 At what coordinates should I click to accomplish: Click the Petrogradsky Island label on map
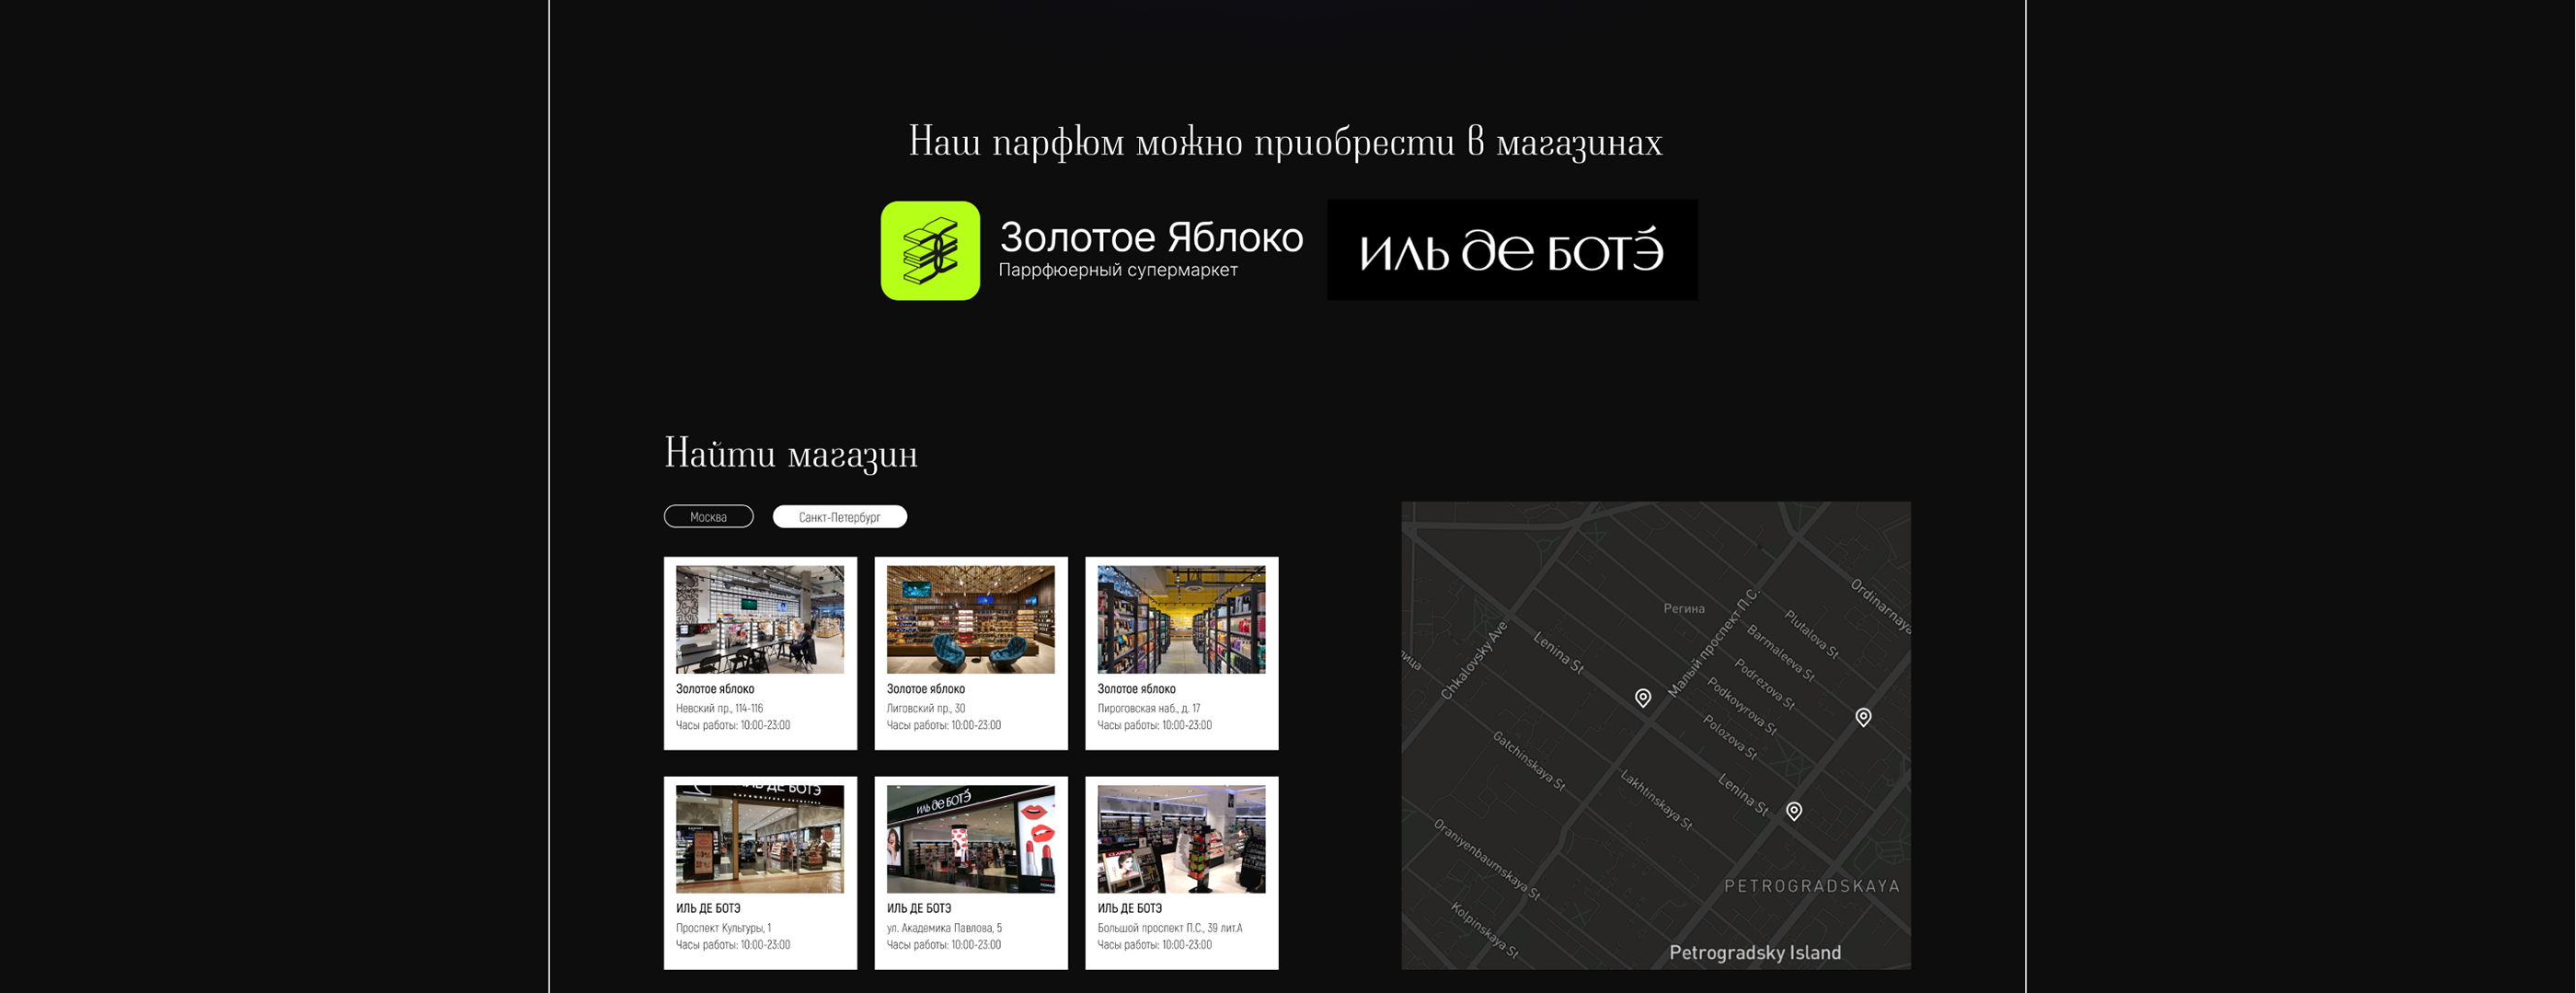point(1754,952)
